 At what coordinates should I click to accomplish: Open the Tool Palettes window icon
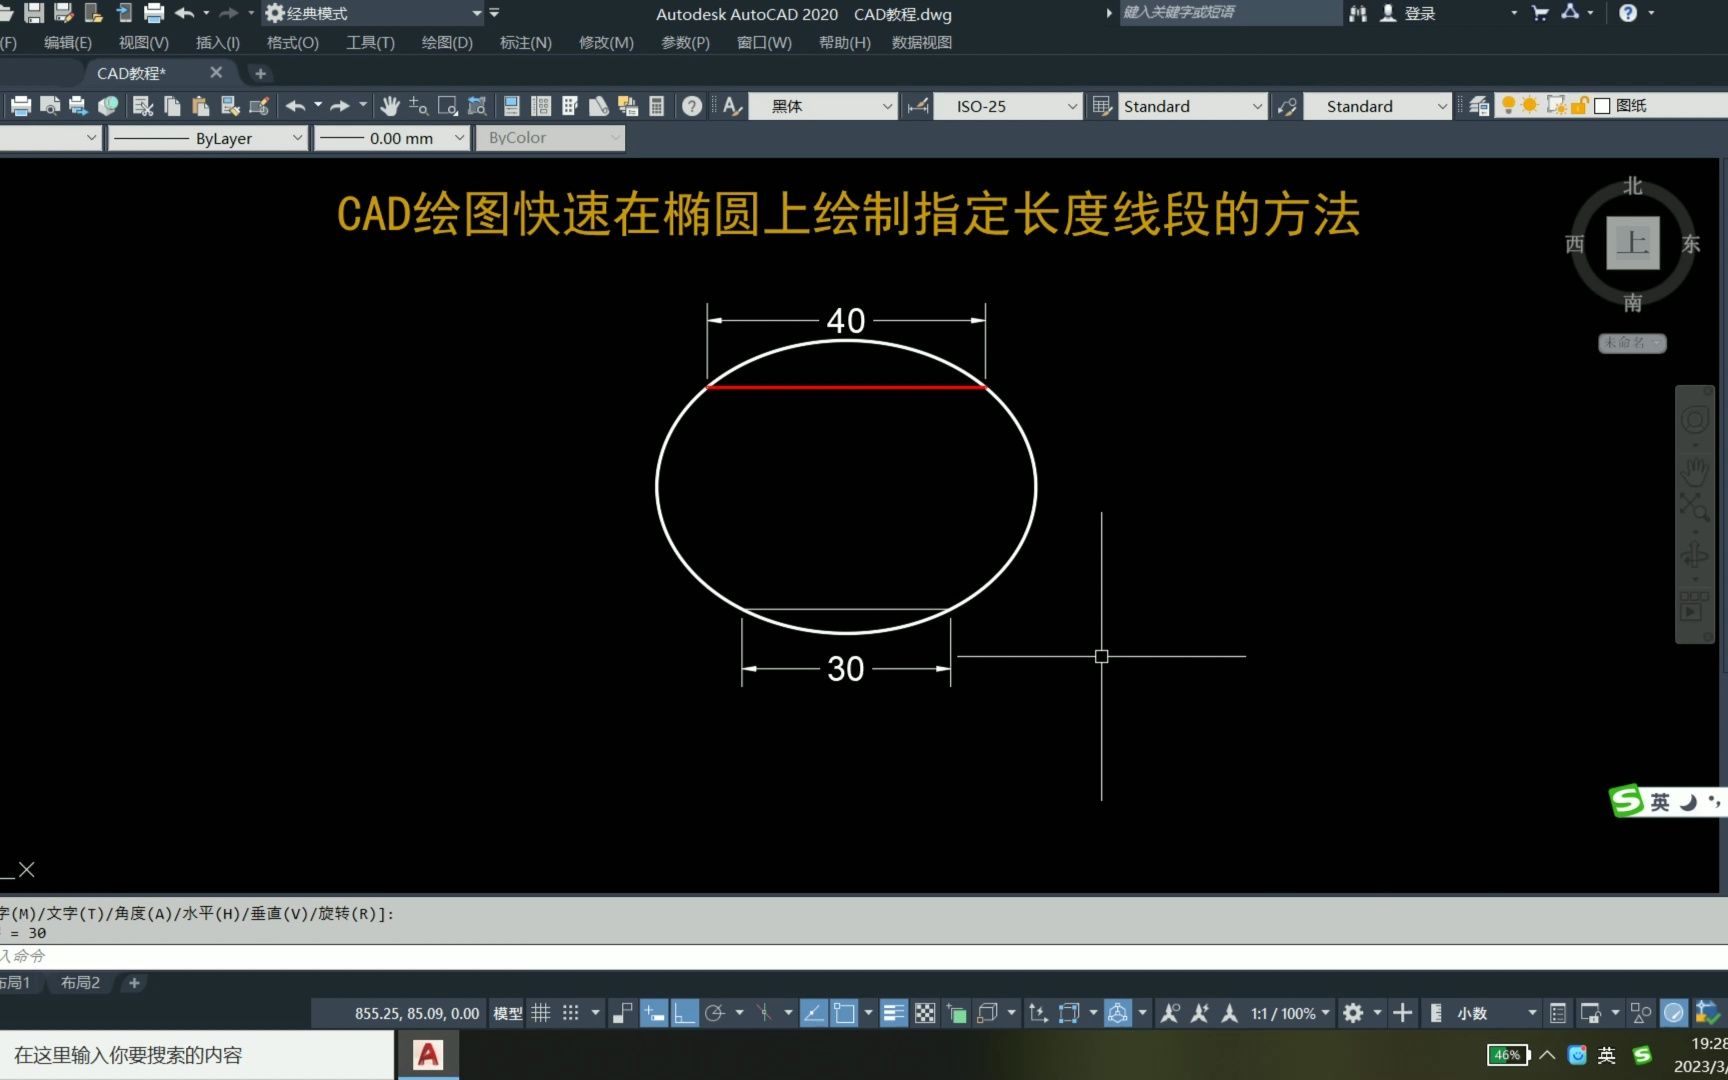570,106
